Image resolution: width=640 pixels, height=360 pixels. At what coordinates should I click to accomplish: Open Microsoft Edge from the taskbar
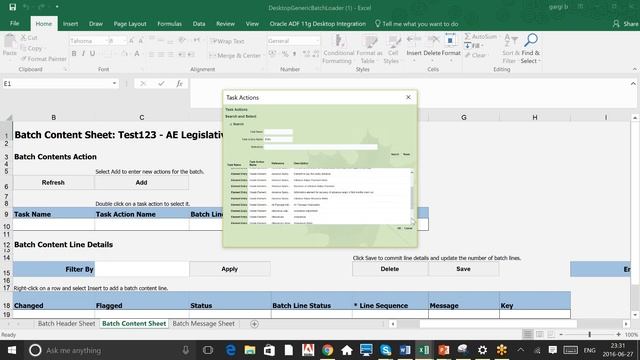coord(231,350)
